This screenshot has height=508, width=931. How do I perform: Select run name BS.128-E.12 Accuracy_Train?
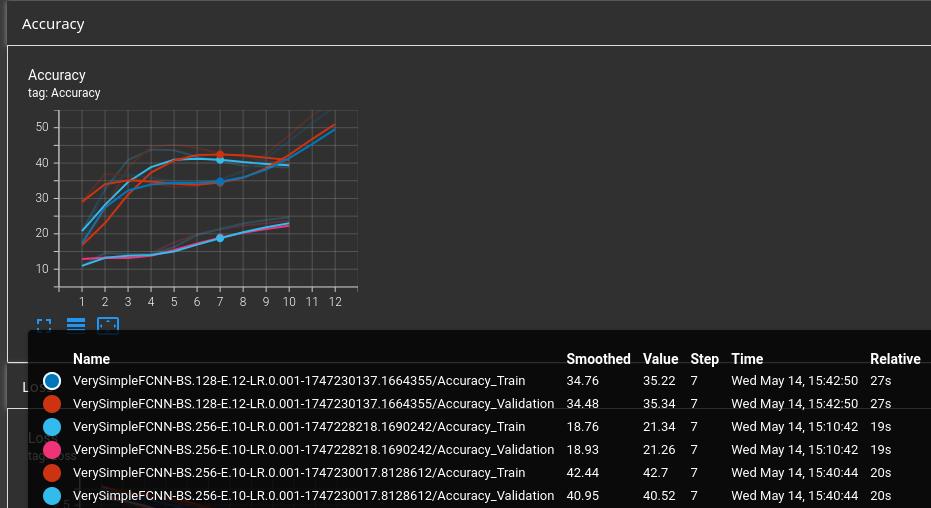[x=299, y=380]
